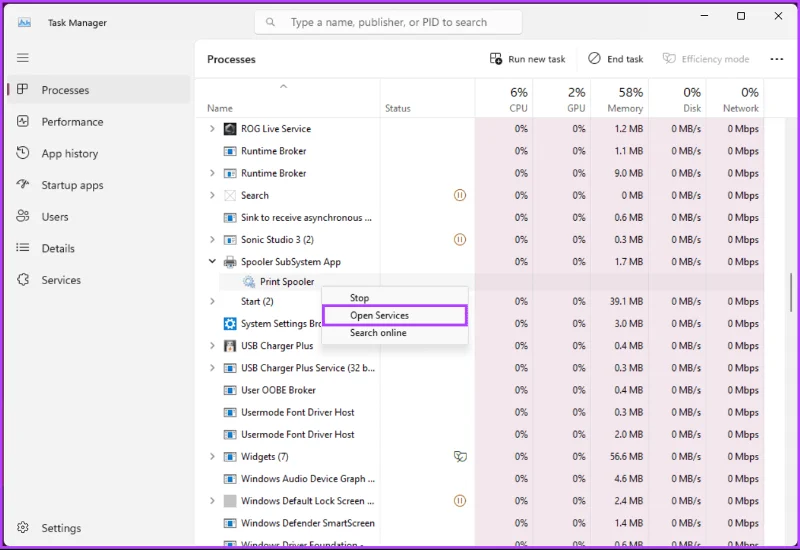Click the process search input field

pos(388,22)
